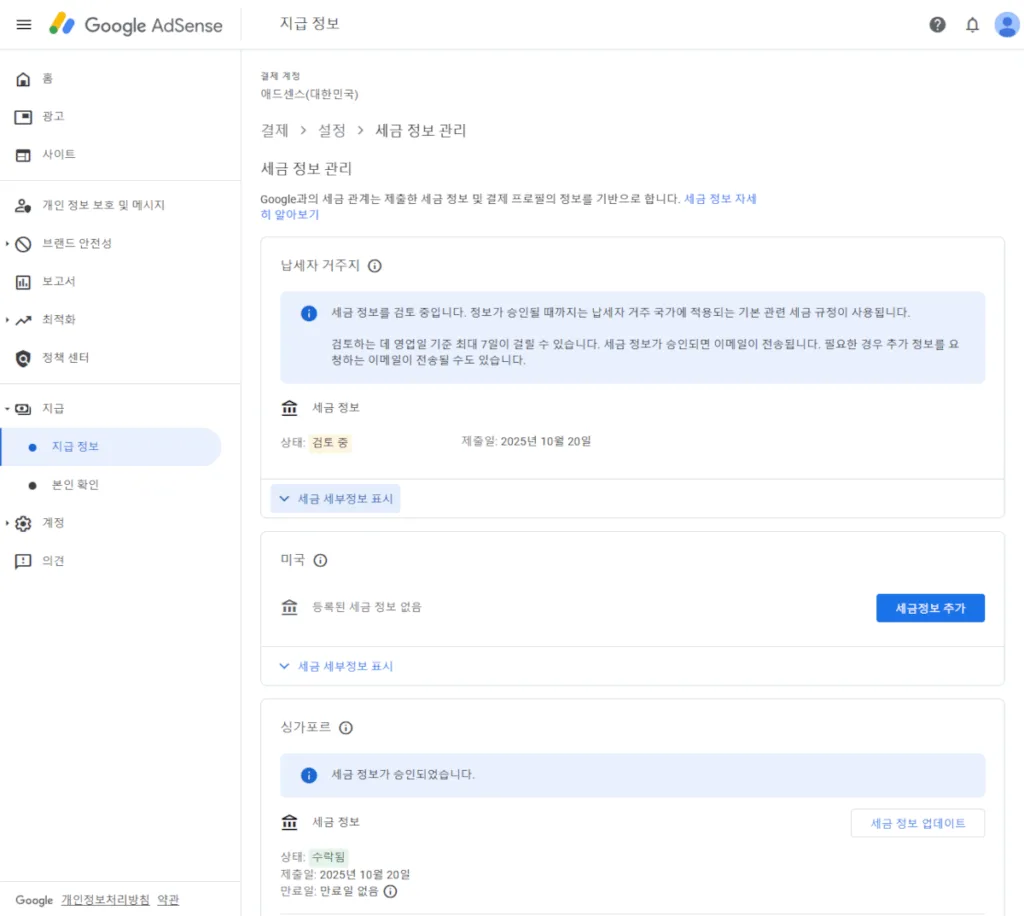The width and height of the screenshot is (1024, 916).
Task: Click the info icon next to 만료일 없음
Action: [391, 891]
